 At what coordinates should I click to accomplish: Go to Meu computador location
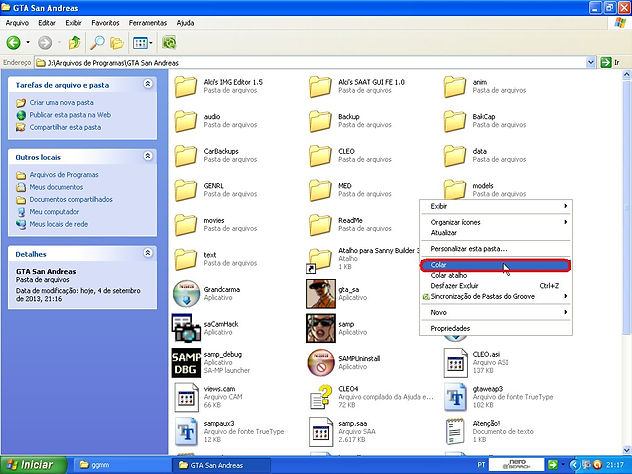click(x=54, y=212)
